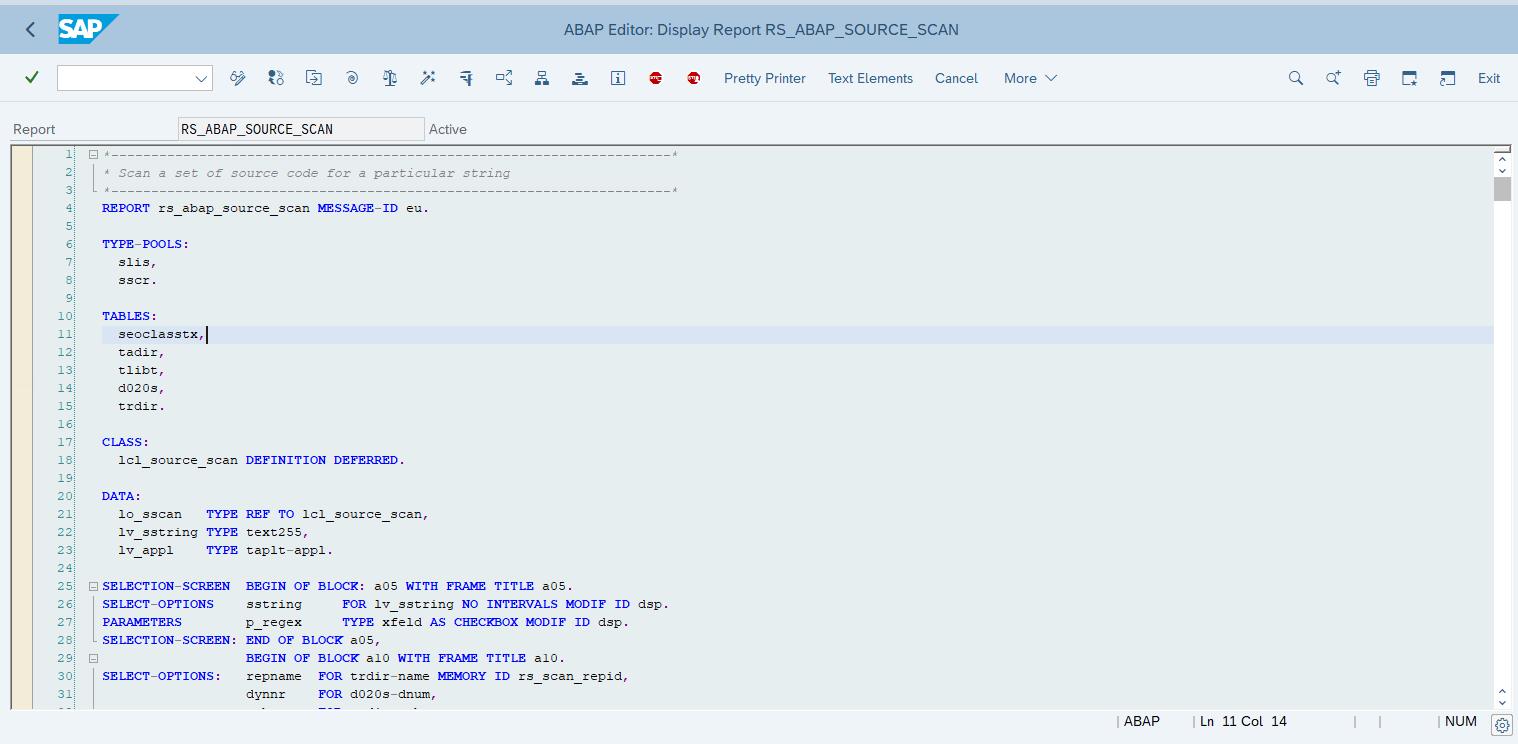Click the TYPE-POOLS keyword on line 6
1518x744 pixels.
point(145,244)
